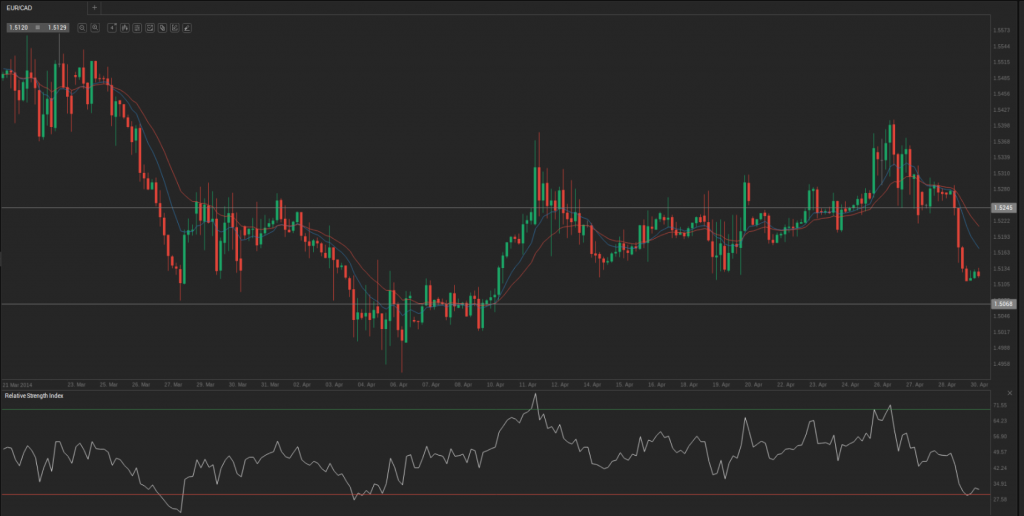Click the left edge panel expander handle
1024x516 pixels.
(2, 259)
